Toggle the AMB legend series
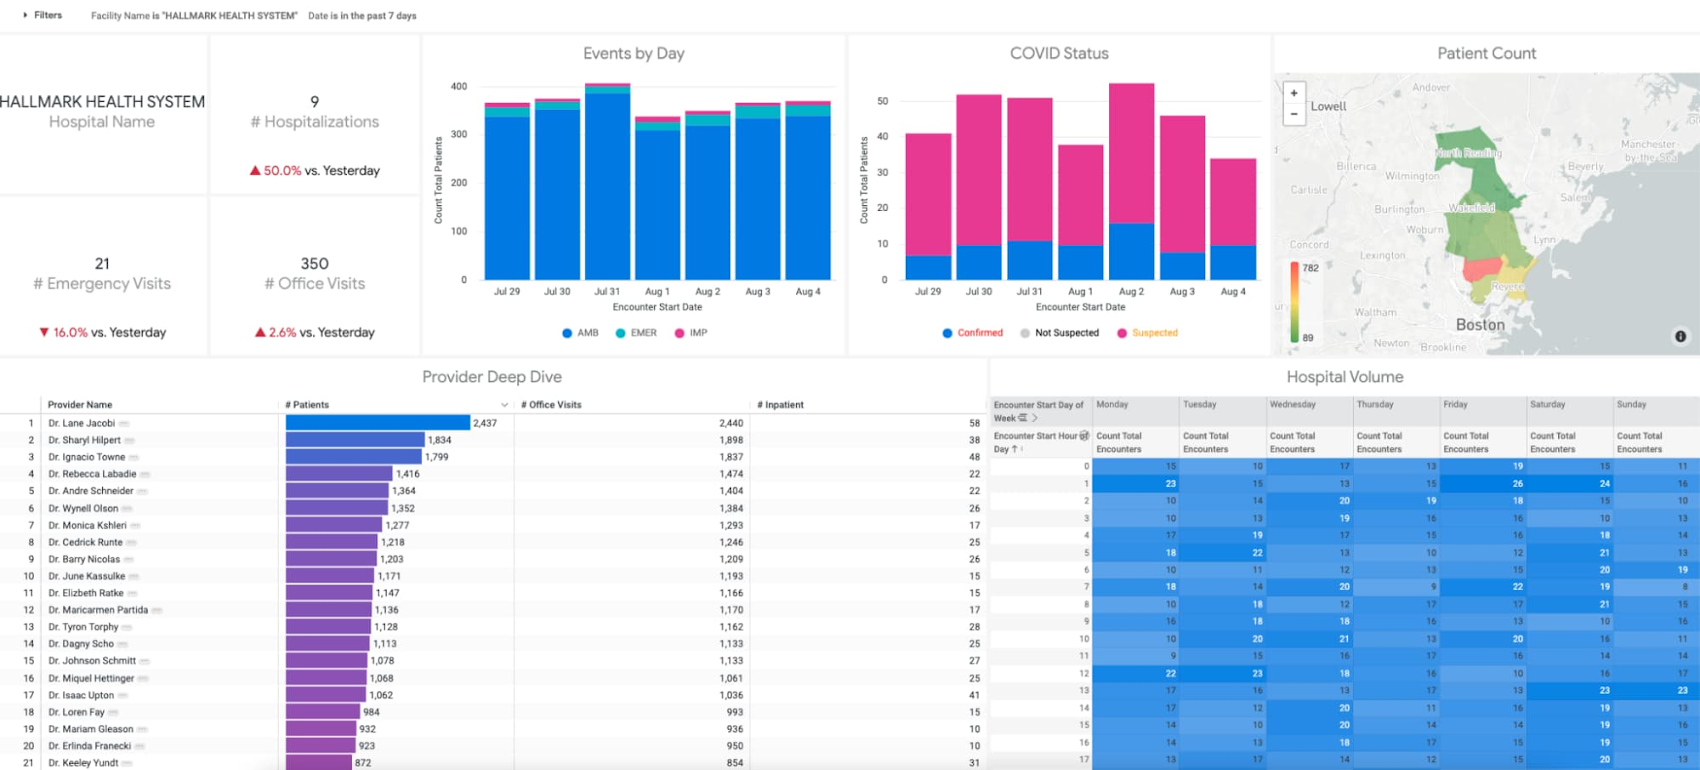Screen dimensions: 1700x770 click(580, 333)
